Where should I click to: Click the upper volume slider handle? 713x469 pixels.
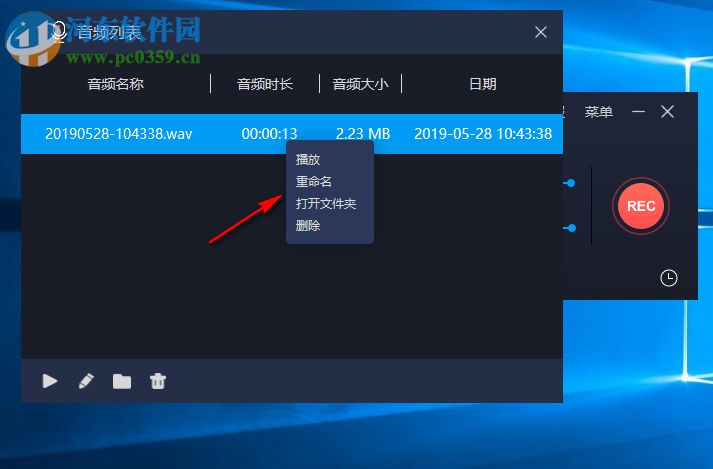tap(571, 183)
